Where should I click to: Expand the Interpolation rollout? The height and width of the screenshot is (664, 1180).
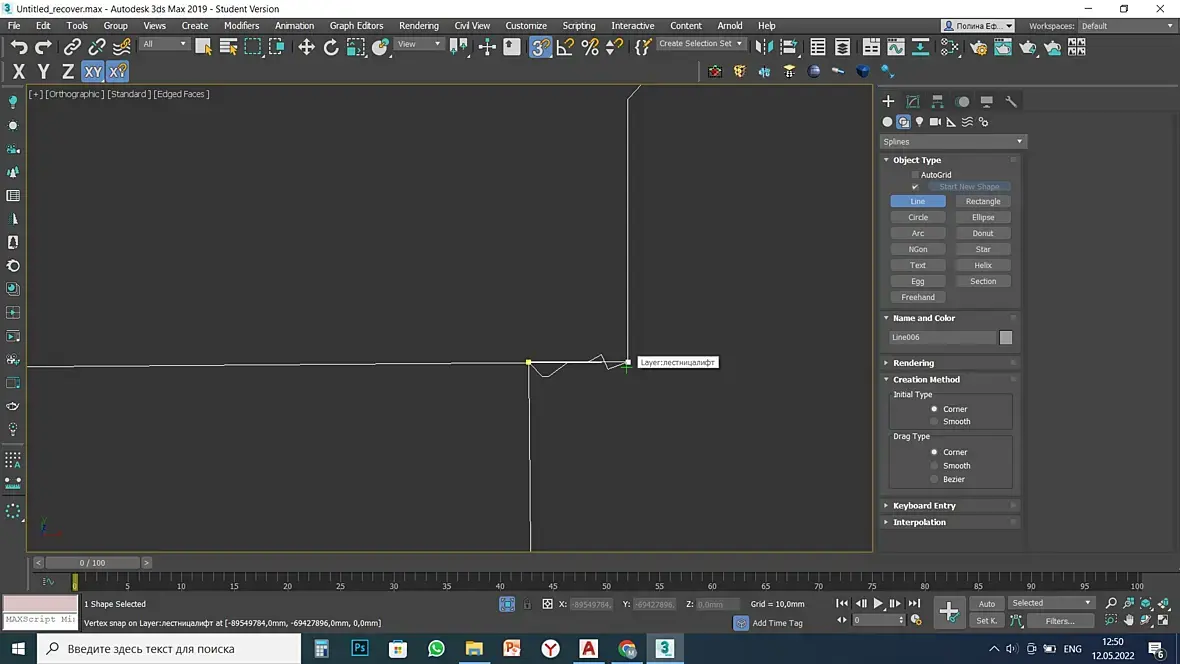point(919,522)
